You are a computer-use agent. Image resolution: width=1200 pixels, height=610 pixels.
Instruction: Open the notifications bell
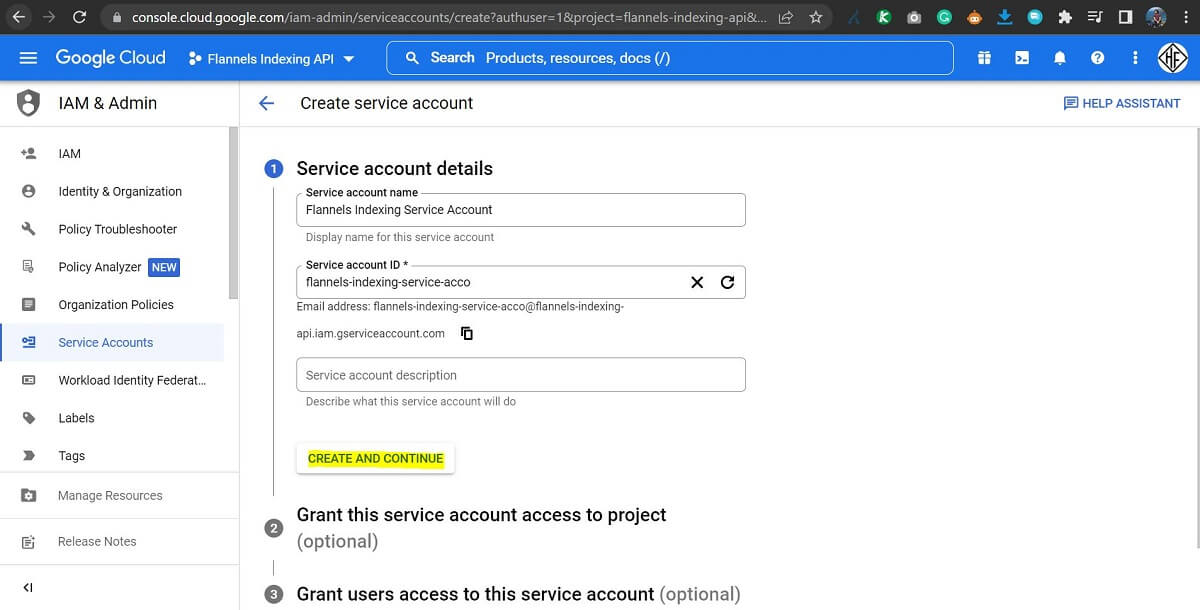[x=1060, y=58]
